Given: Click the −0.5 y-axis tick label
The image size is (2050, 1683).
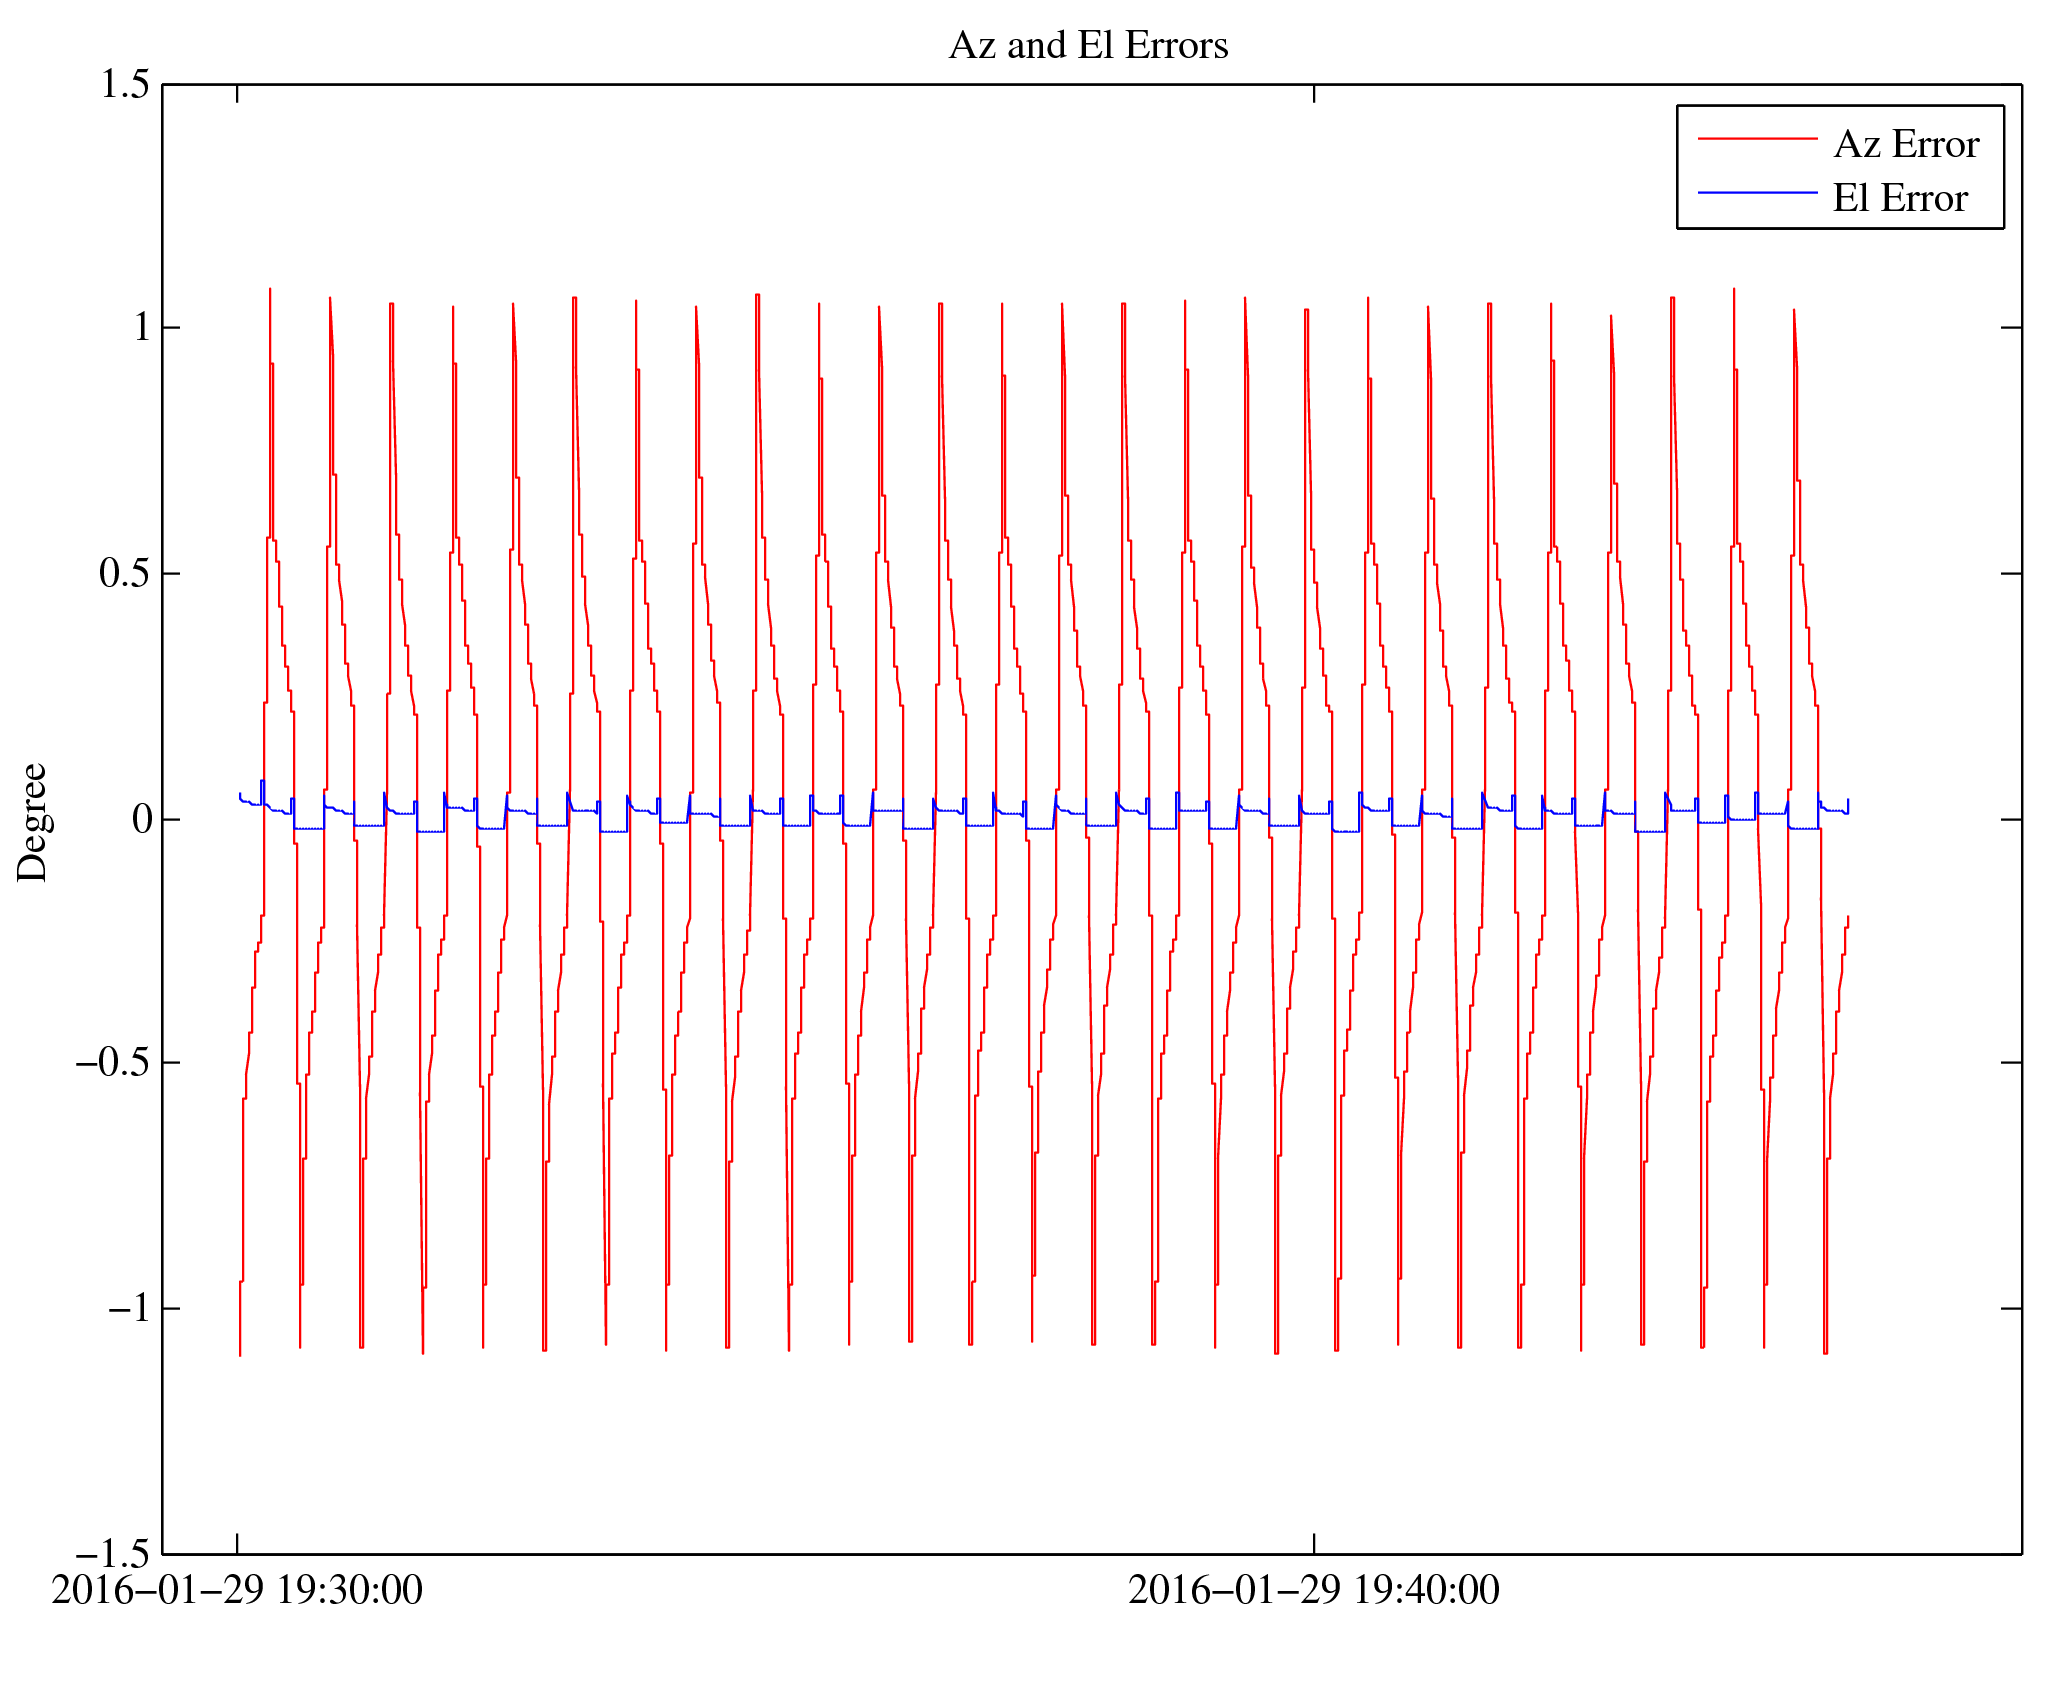Looking at the screenshot, I should pos(112,1062).
